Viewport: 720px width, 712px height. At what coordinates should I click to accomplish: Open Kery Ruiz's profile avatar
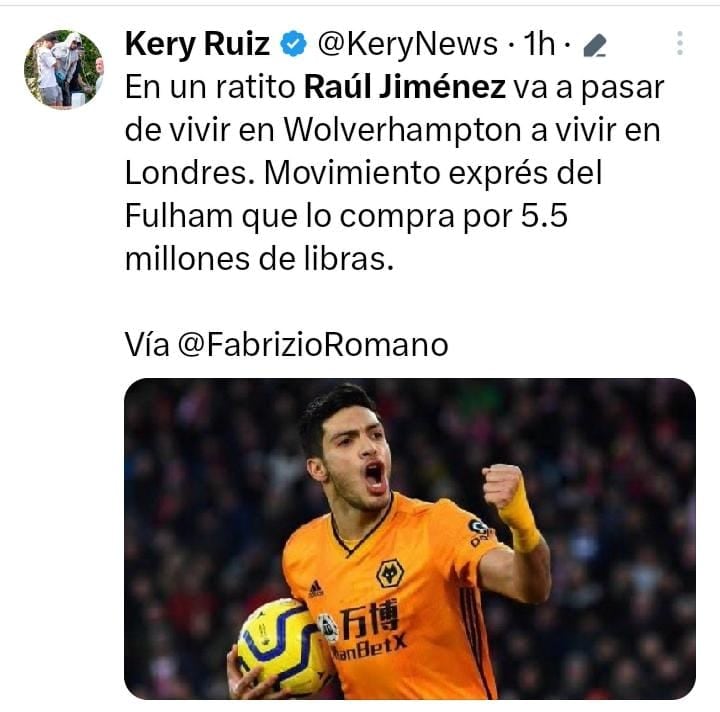pos(64,69)
